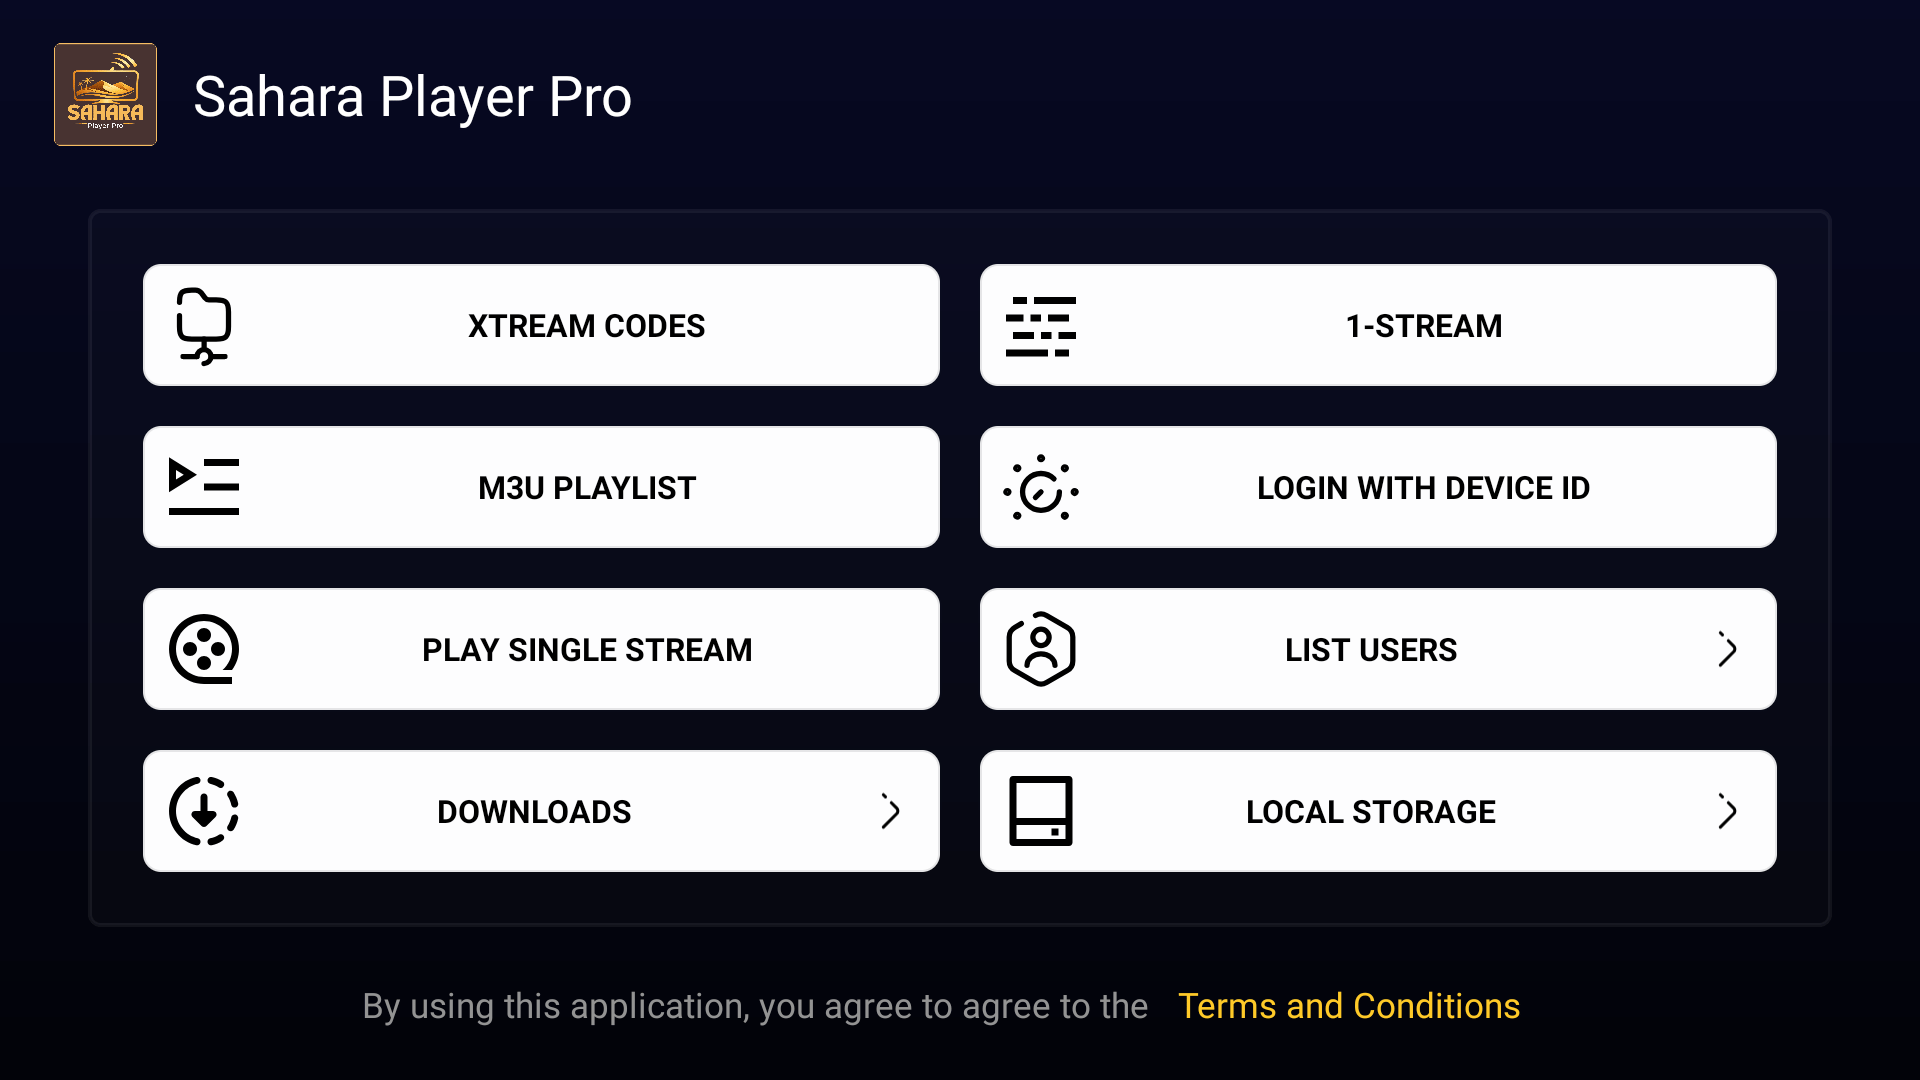Click the M3U Playlist play-list icon
The width and height of the screenshot is (1920, 1080).
pos(204,487)
